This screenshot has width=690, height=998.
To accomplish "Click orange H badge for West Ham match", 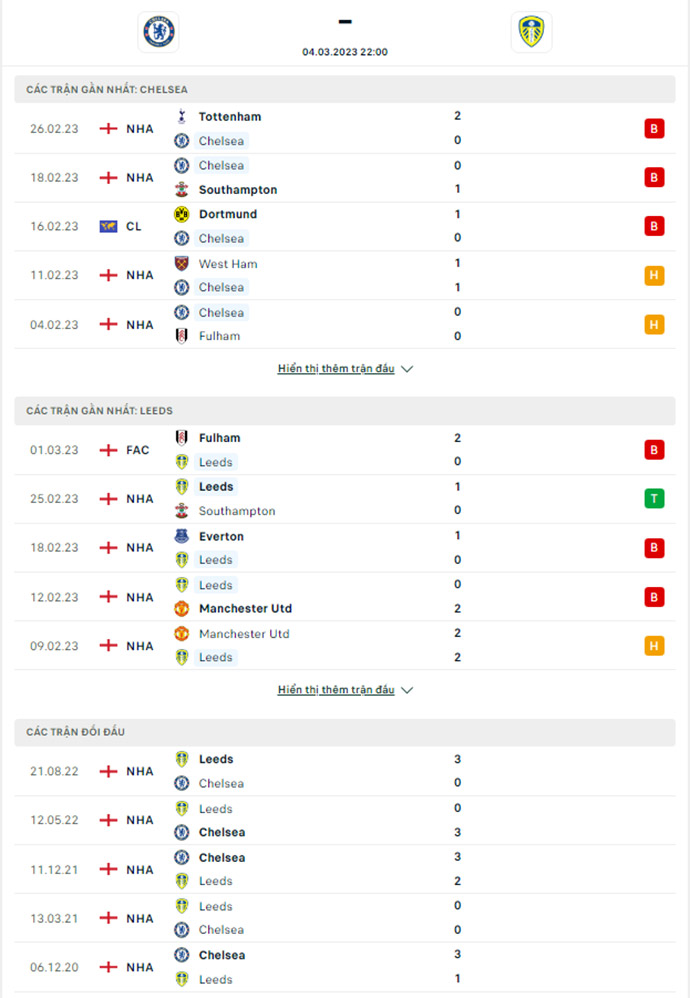I will (x=654, y=275).
